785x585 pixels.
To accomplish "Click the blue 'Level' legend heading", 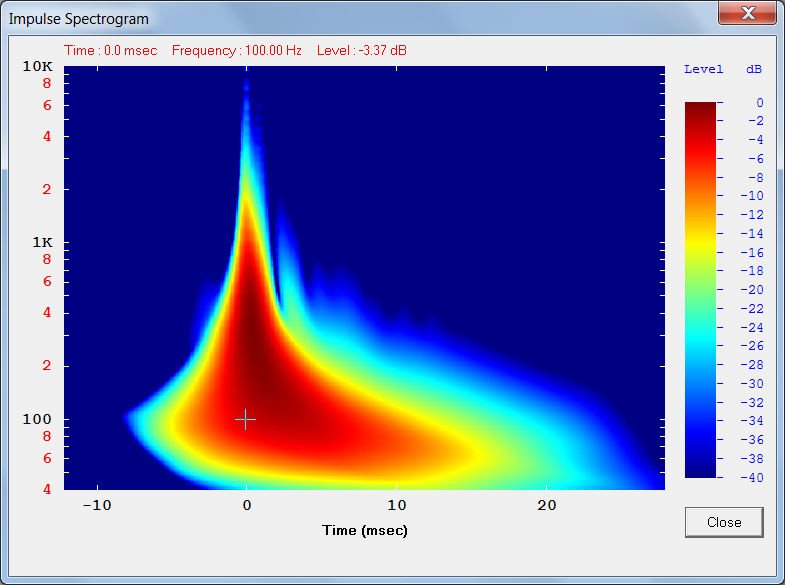I will (703, 69).
